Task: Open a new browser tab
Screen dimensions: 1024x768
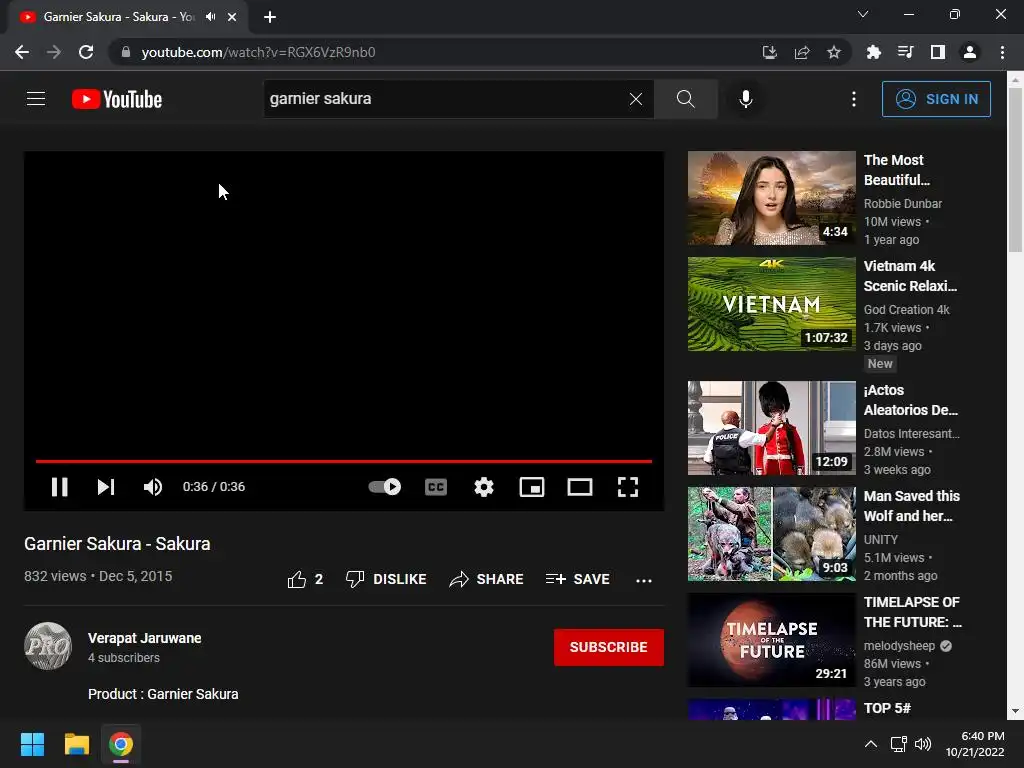Action: coord(270,17)
